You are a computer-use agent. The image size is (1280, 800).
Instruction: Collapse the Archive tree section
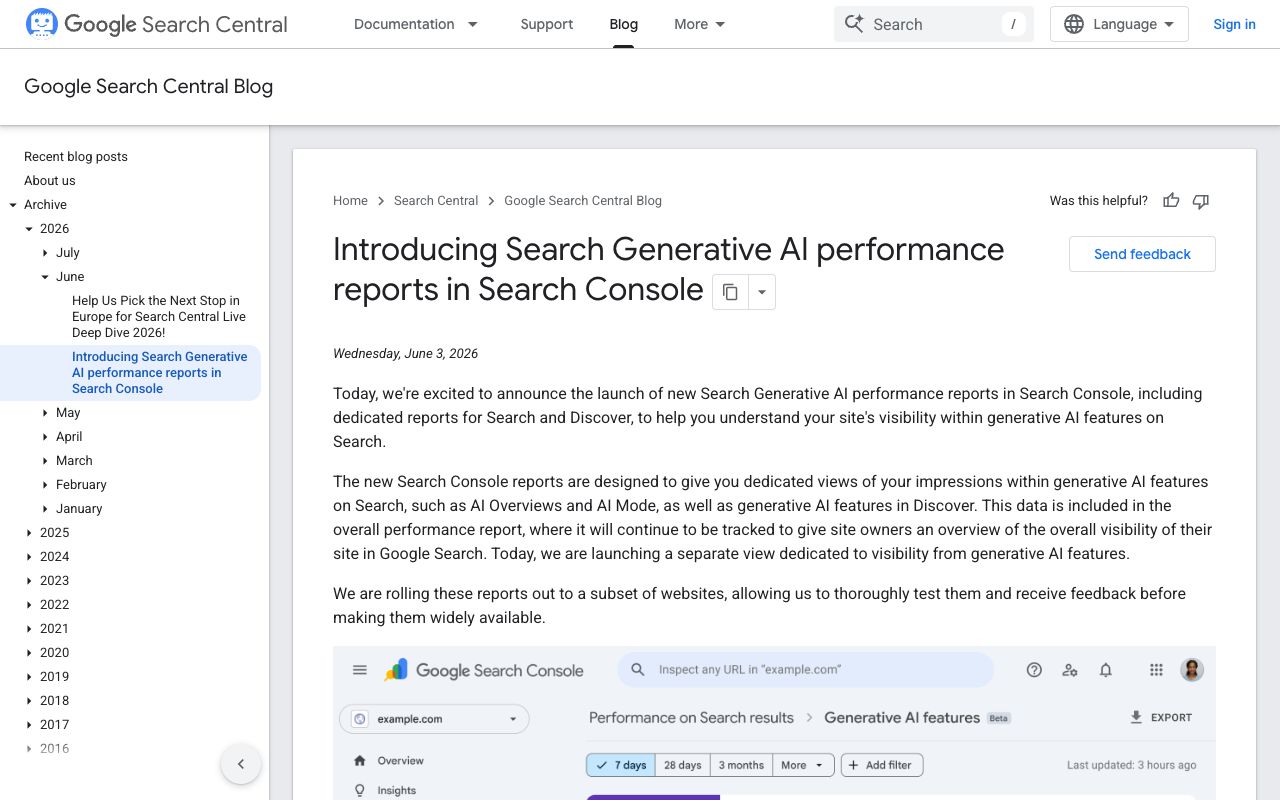[13, 205]
